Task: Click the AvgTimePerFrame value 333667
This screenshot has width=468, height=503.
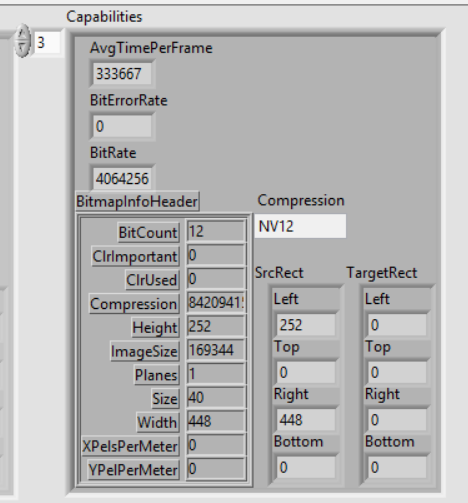Action: [122, 73]
